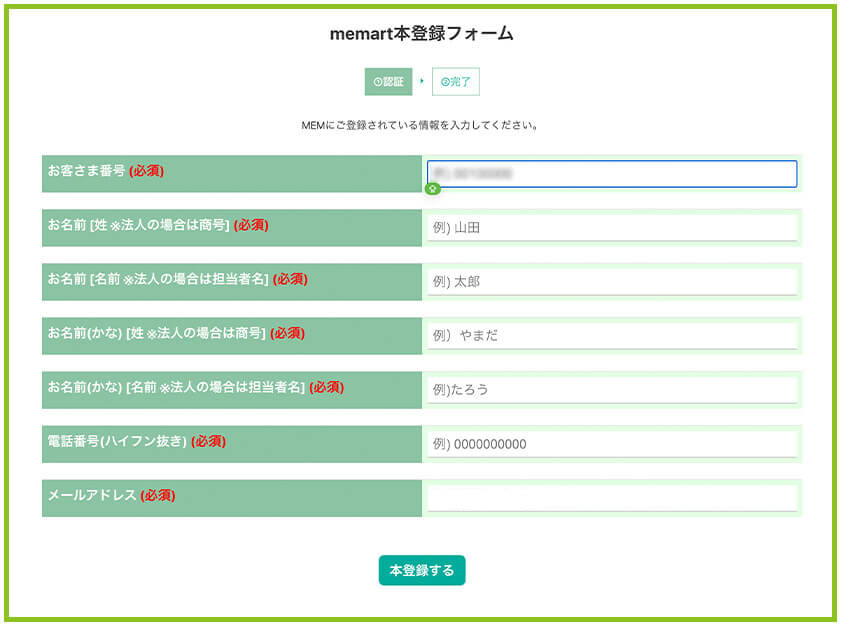Viewport: 841px width, 626px height.
Task: Select the 認証 step tab
Action: (388, 82)
